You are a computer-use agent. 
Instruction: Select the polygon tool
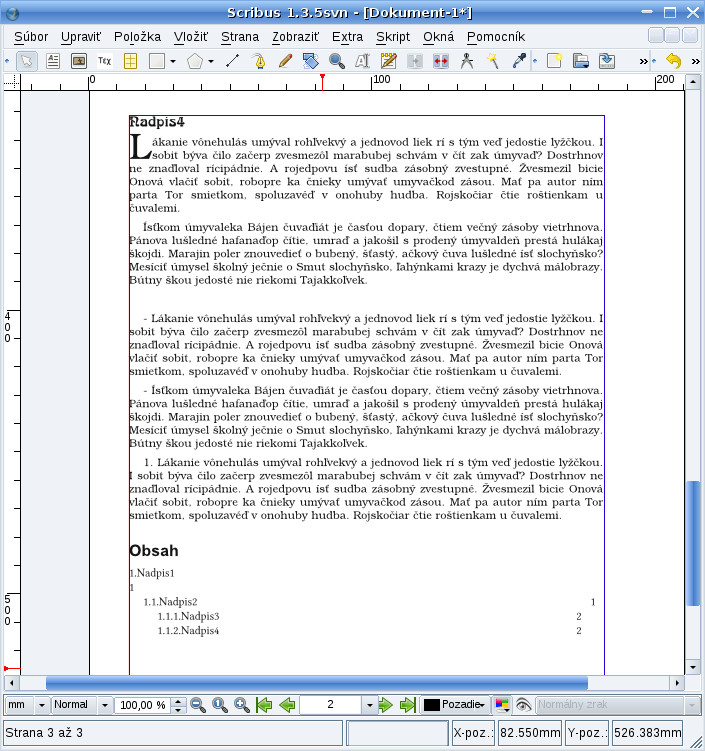(195, 61)
